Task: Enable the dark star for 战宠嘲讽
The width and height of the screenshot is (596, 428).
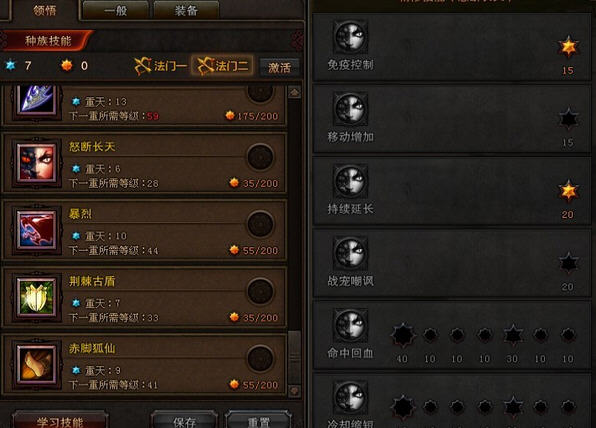Action: 568,263
